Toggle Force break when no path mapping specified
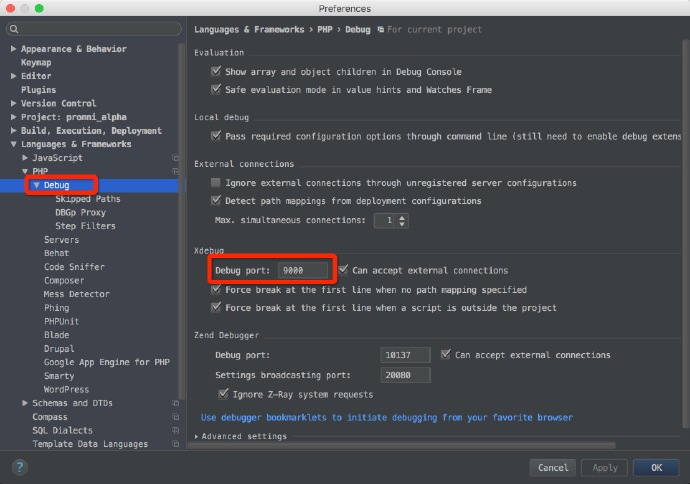 point(216,289)
